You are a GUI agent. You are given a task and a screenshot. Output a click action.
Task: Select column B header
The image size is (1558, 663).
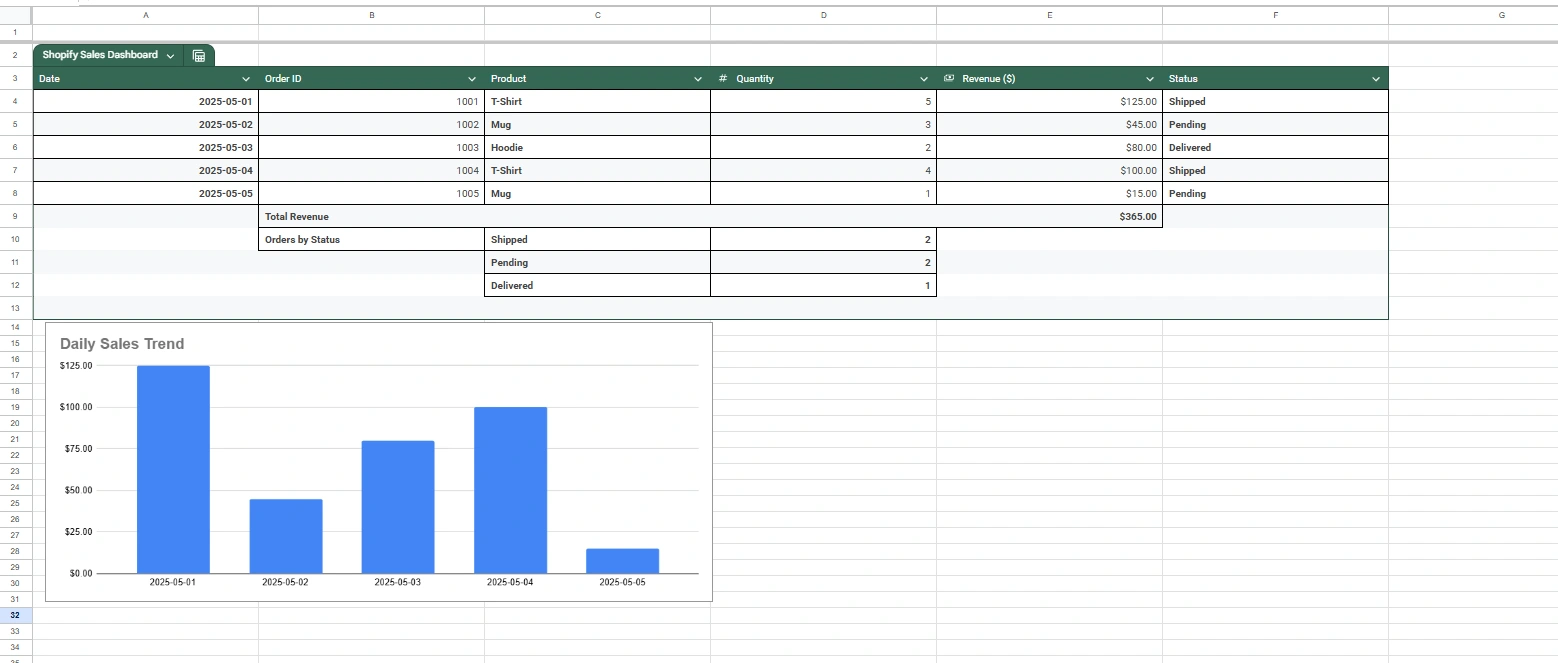click(372, 15)
